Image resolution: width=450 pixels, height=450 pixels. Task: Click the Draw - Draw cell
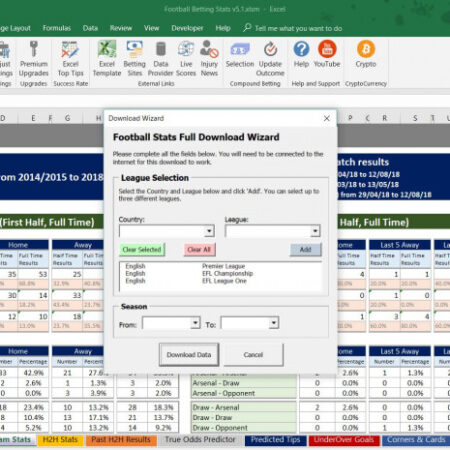pyautogui.click(x=243, y=418)
